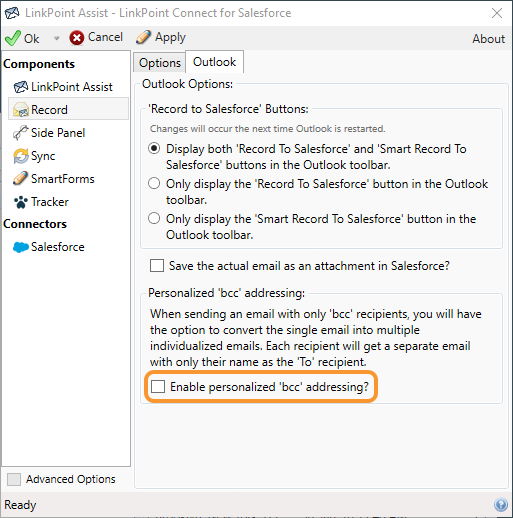The image size is (513, 518).
Task: Click the Apply button text
Action: click(x=170, y=37)
